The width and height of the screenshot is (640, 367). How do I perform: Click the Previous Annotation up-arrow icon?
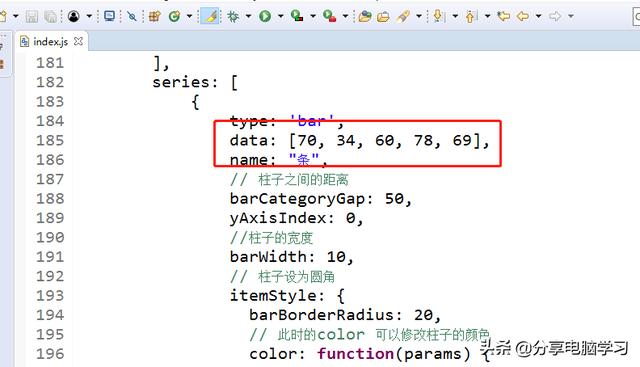(x=471, y=16)
